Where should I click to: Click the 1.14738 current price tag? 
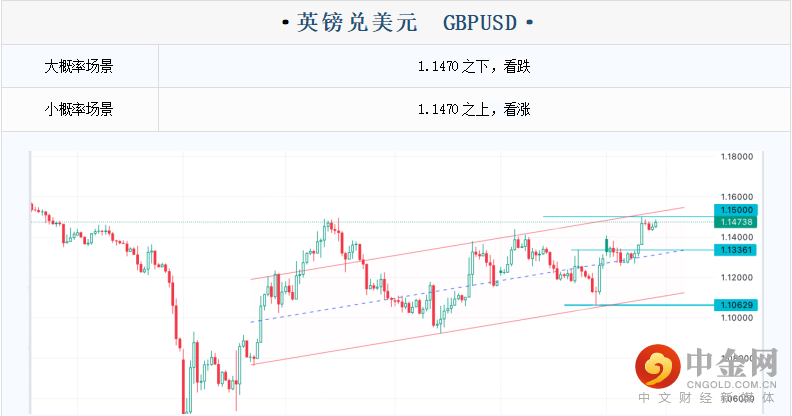pyautogui.click(x=735, y=222)
